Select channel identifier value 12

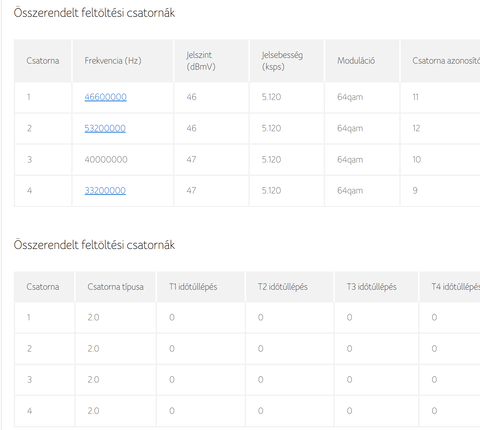point(416,128)
